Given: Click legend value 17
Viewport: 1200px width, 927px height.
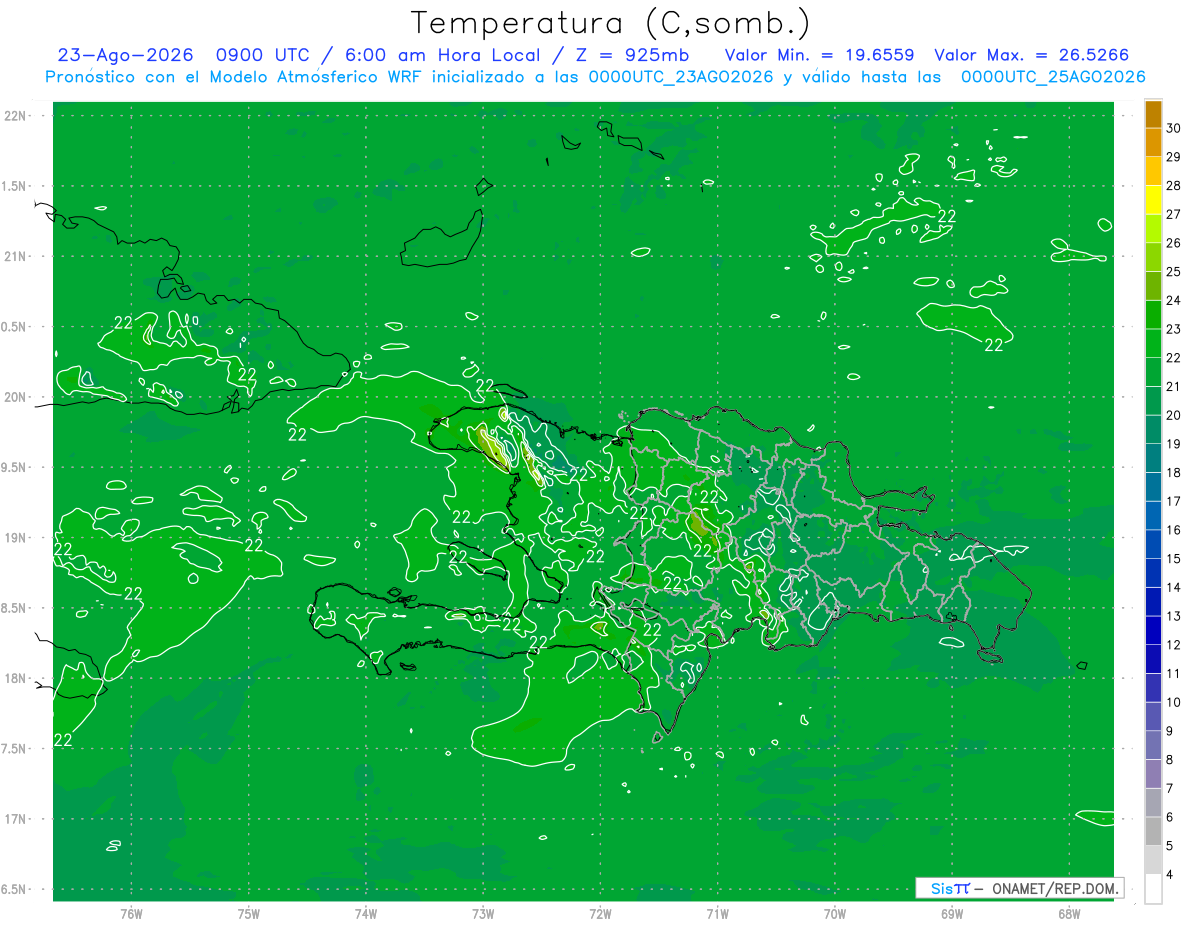Looking at the screenshot, I should point(1174,502).
